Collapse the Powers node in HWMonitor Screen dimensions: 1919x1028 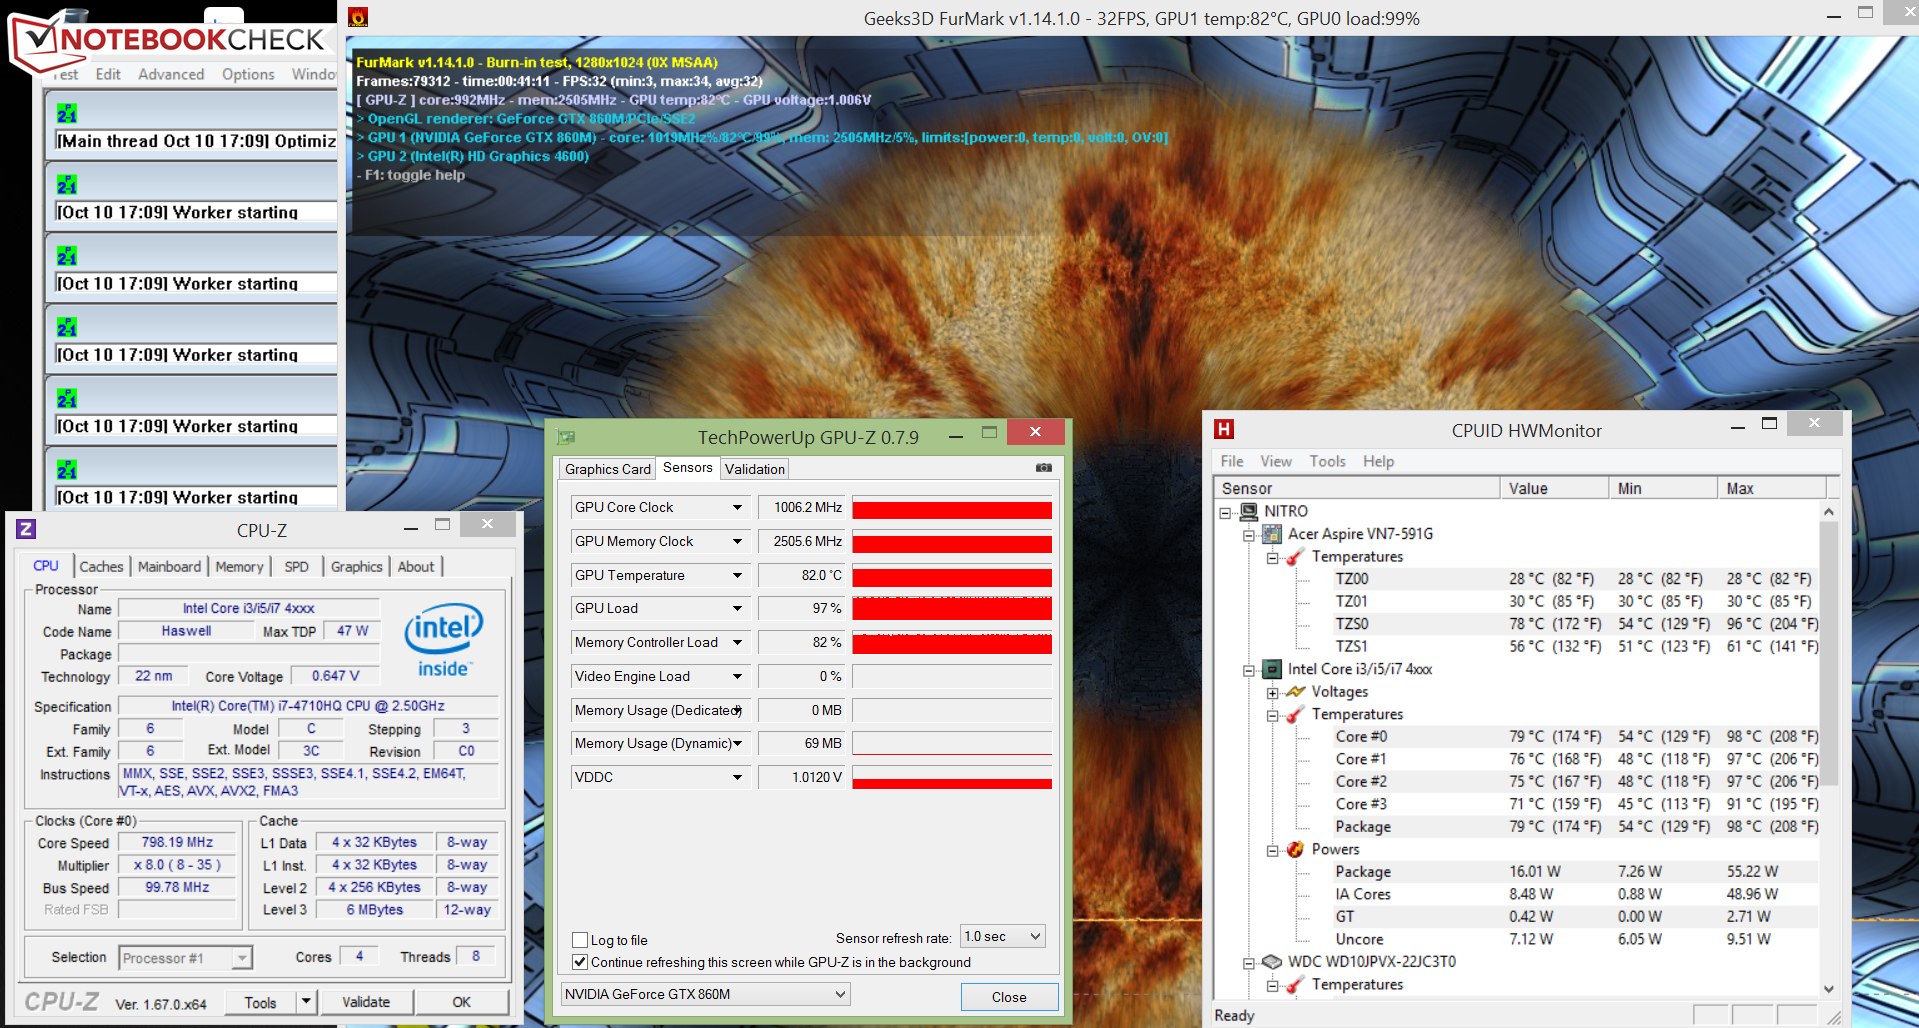[x=1272, y=850]
